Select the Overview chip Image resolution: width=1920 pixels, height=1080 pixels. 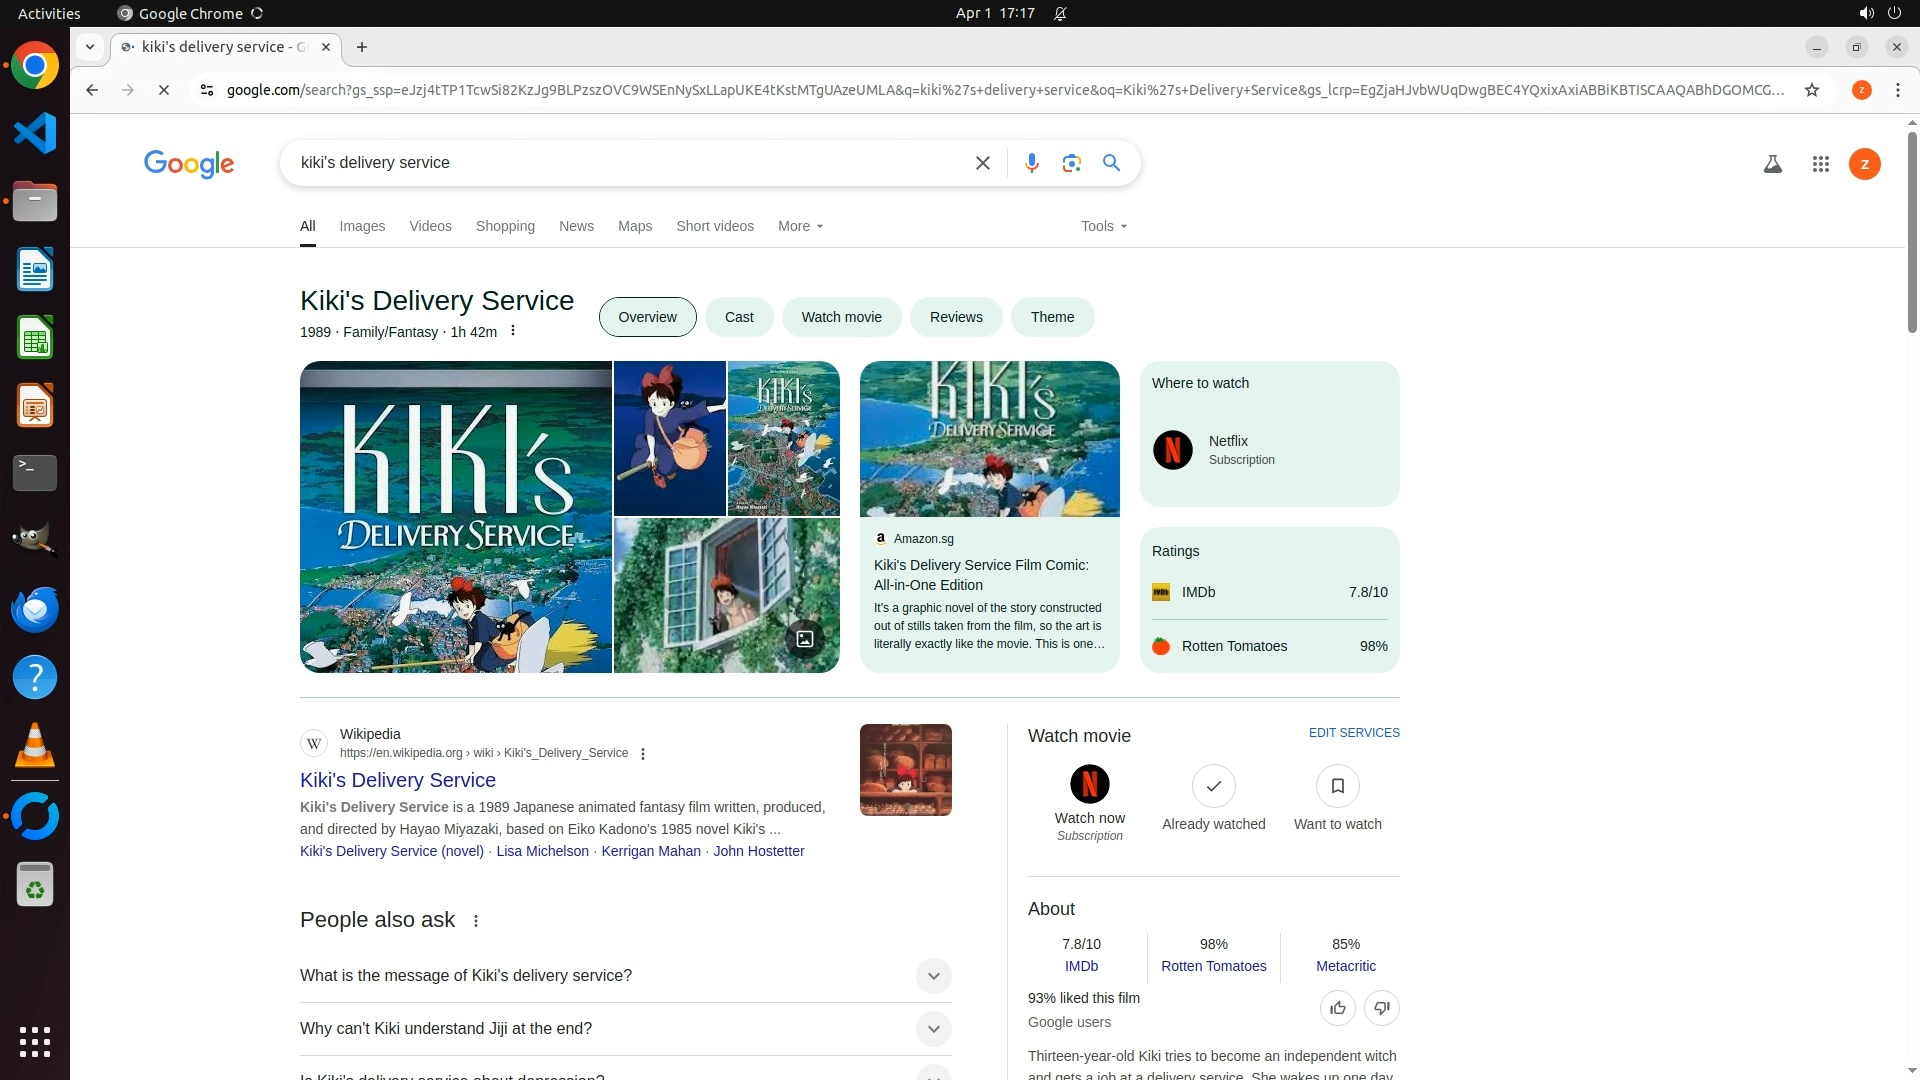(647, 317)
